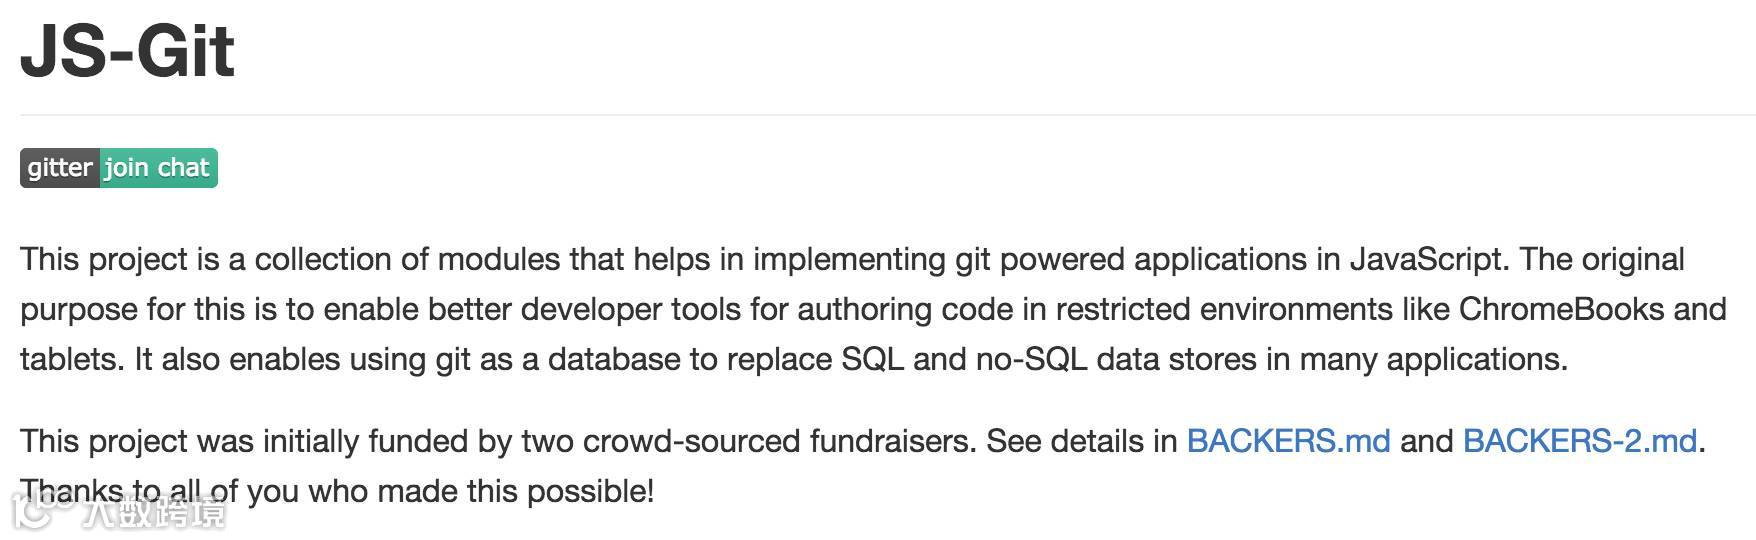
Task: Click the green "join chat" badge section
Action: (158, 168)
